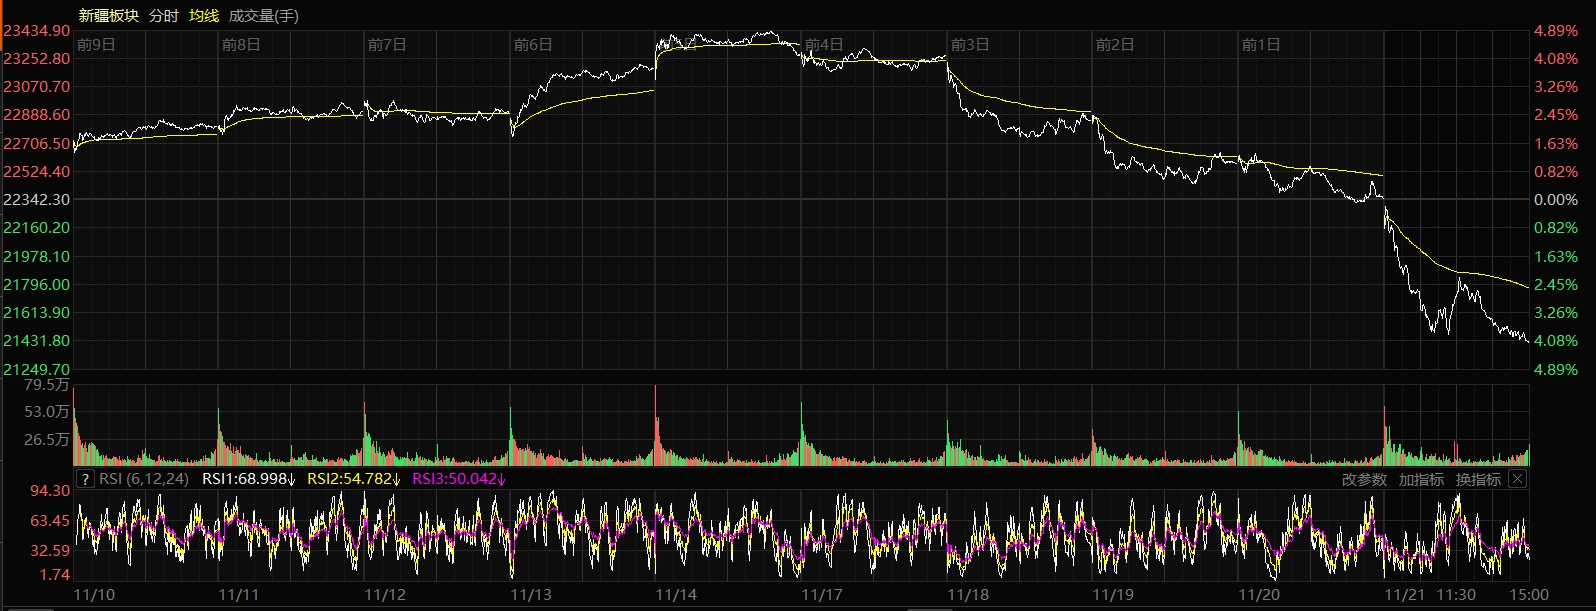Image resolution: width=1596 pixels, height=611 pixels.
Task: Click the 23434.90 top price axis label
Action: coord(36,31)
